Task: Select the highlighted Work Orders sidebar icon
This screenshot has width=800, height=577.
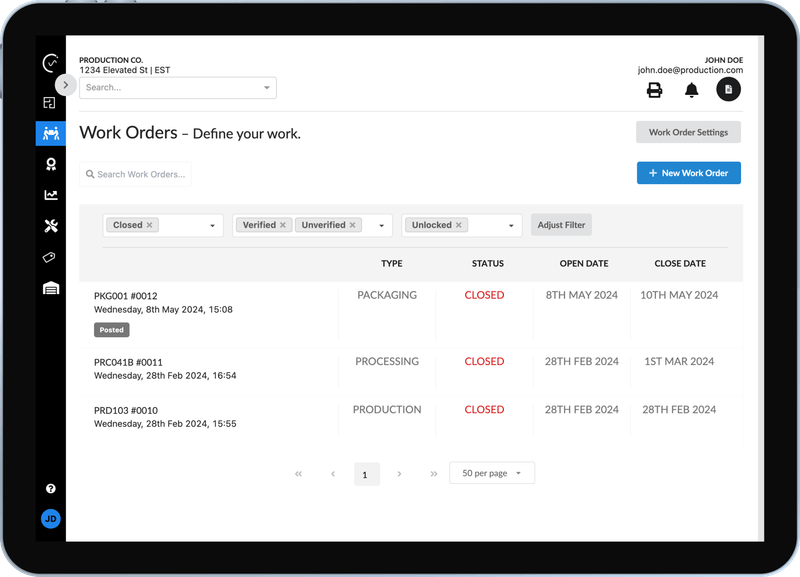Action: pos(49,134)
